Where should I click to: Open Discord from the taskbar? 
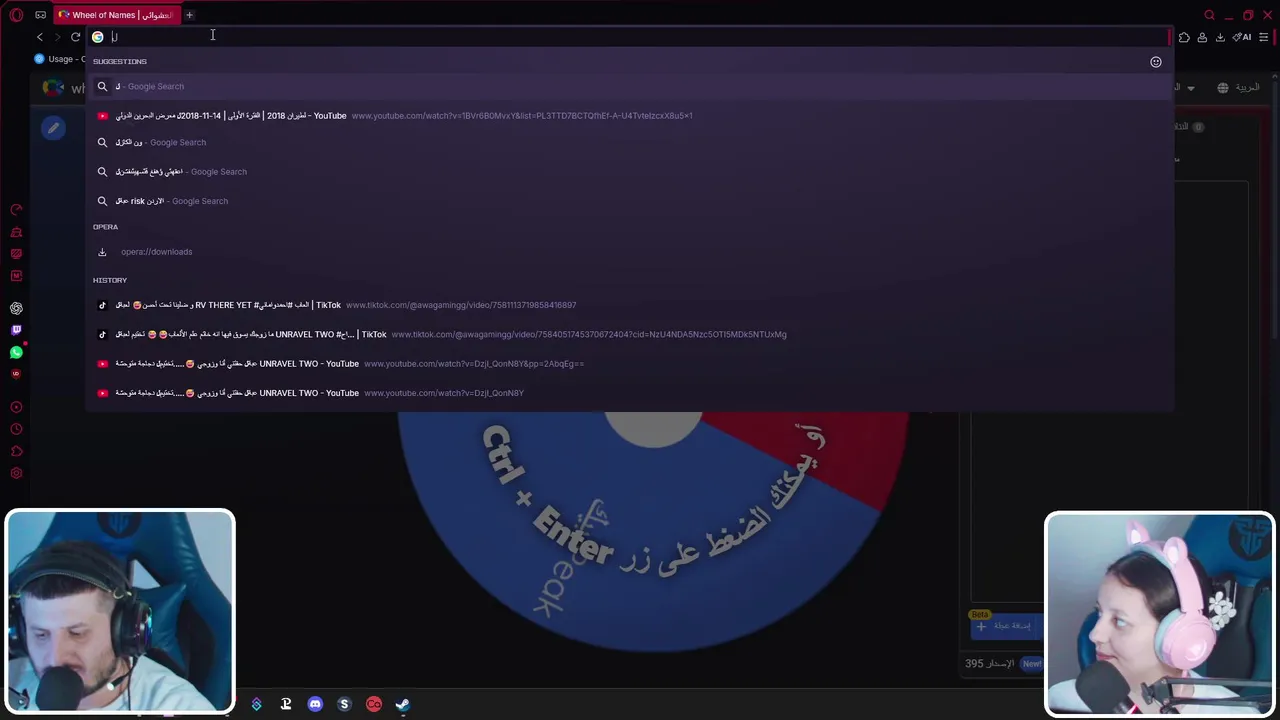coord(315,704)
